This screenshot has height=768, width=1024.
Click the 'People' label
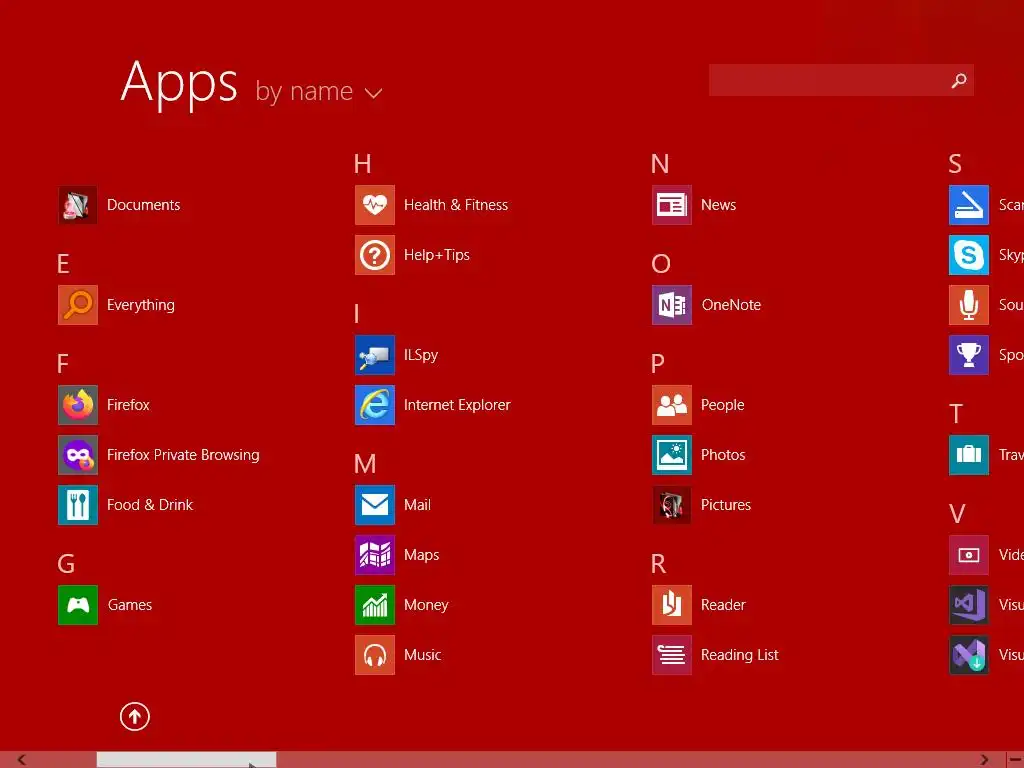point(723,406)
